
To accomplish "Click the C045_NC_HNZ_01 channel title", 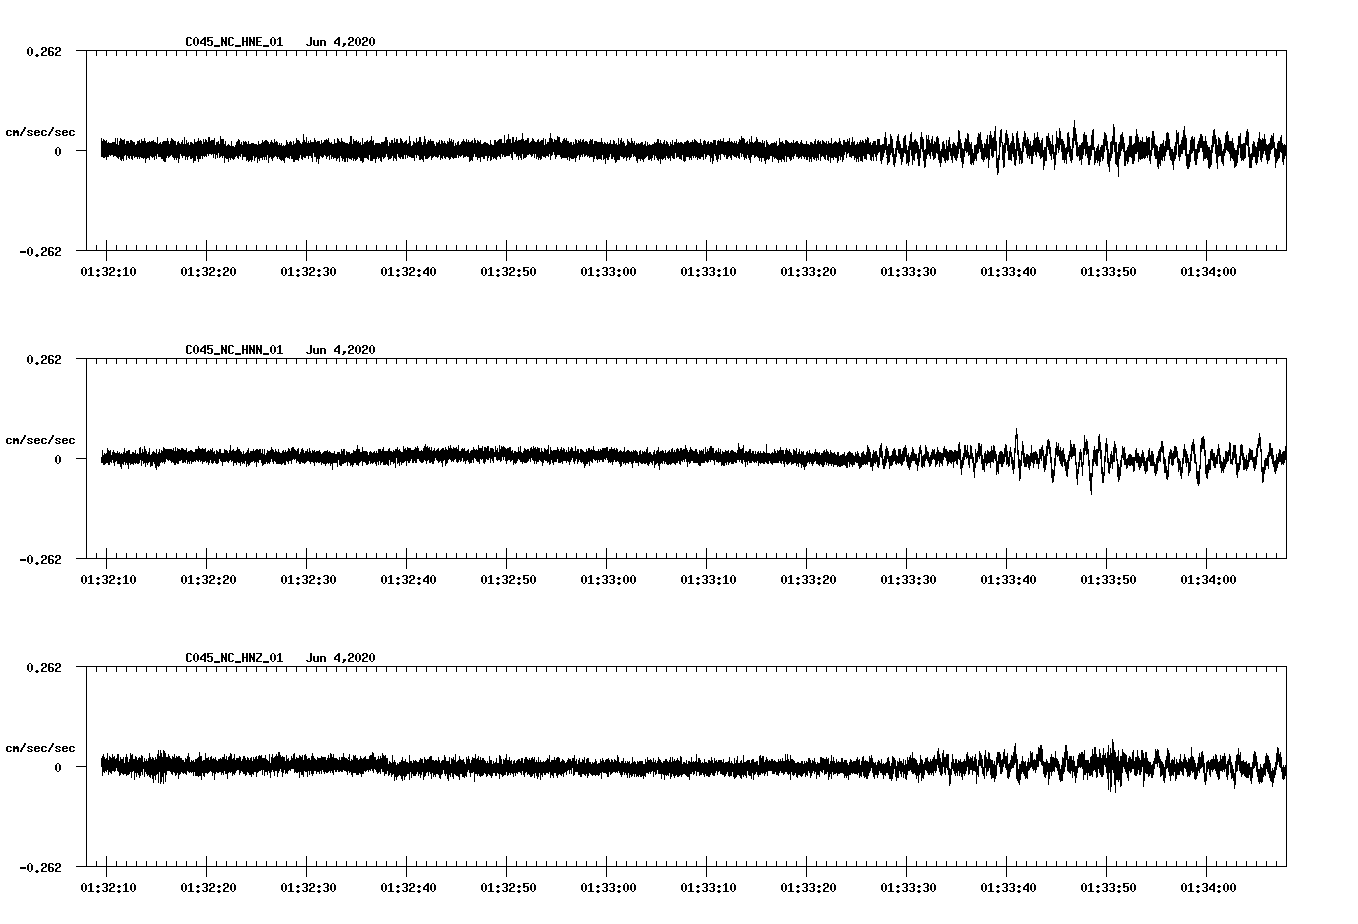I will pyautogui.click(x=234, y=658).
